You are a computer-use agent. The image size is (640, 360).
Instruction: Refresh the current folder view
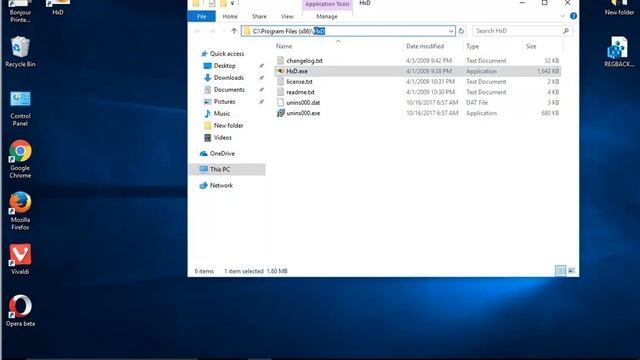click(461, 31)
